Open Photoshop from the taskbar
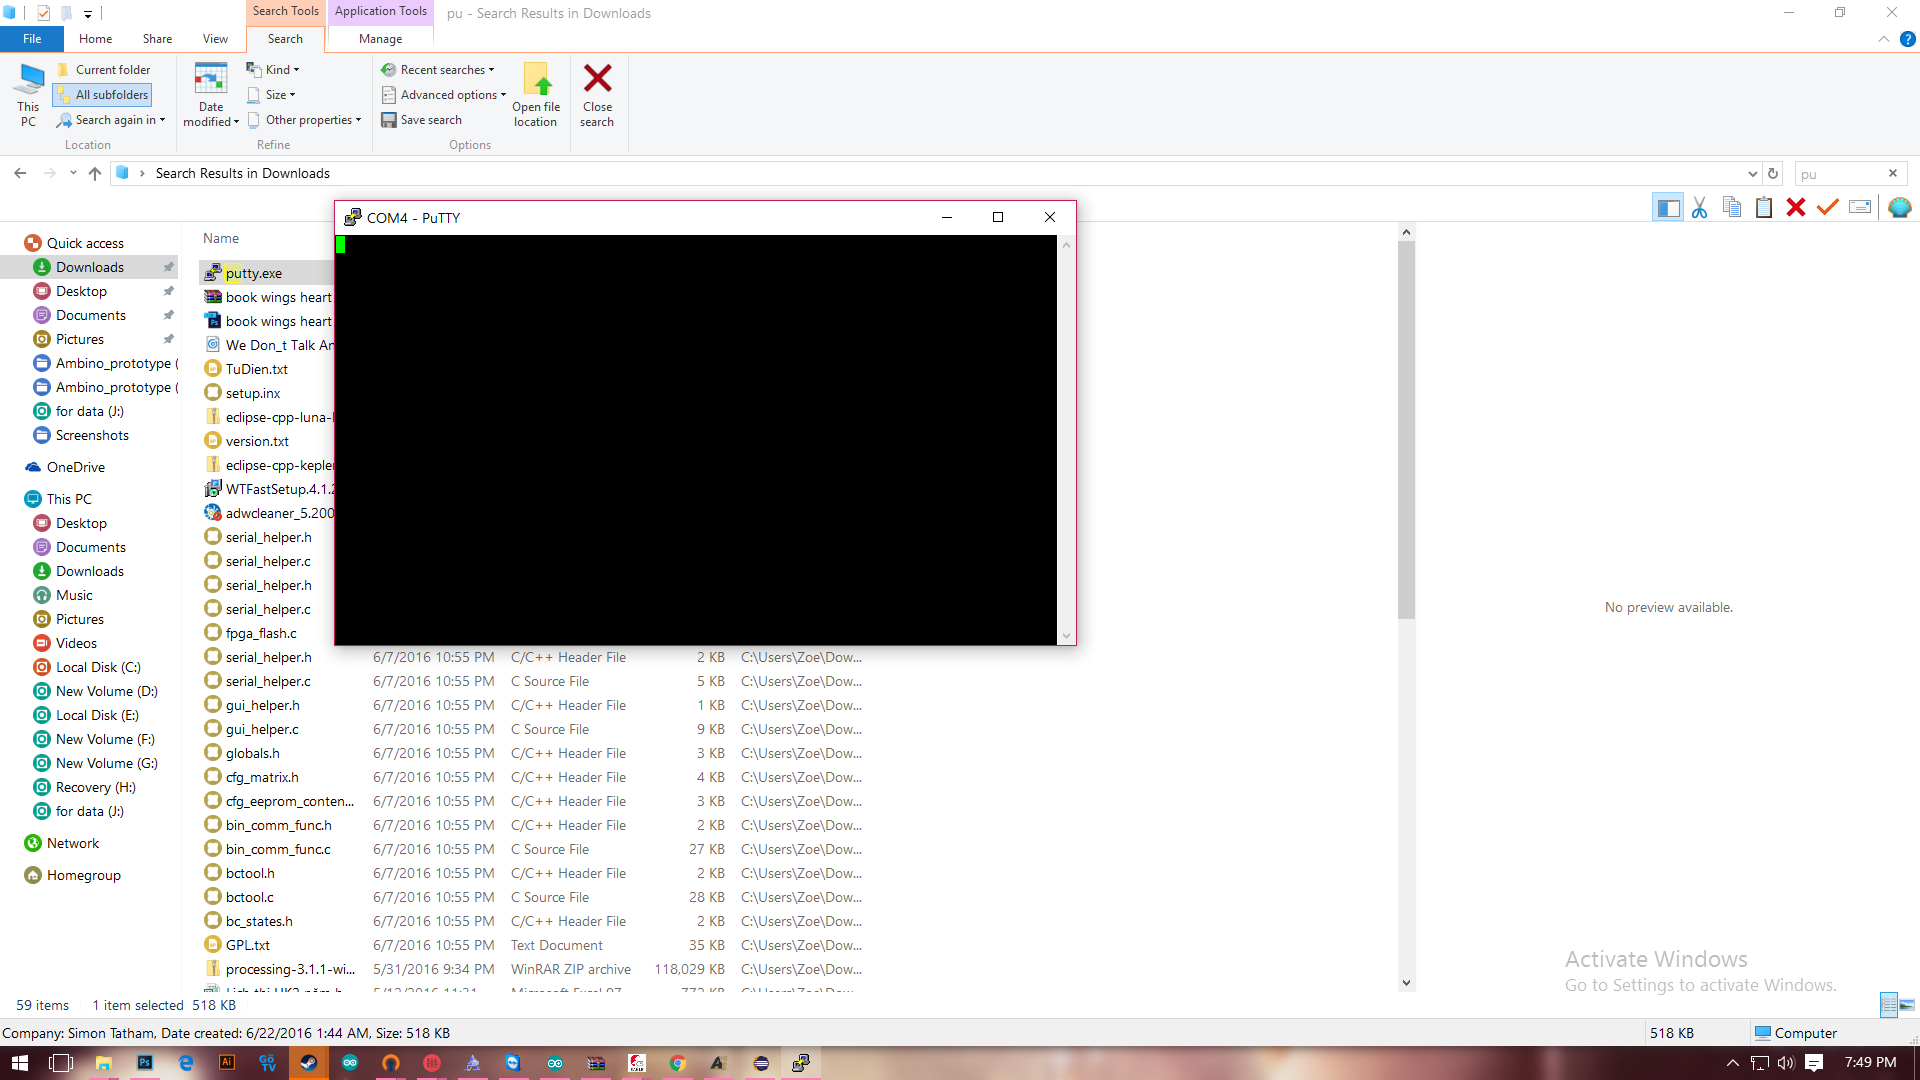 (x=145, y=1062)
